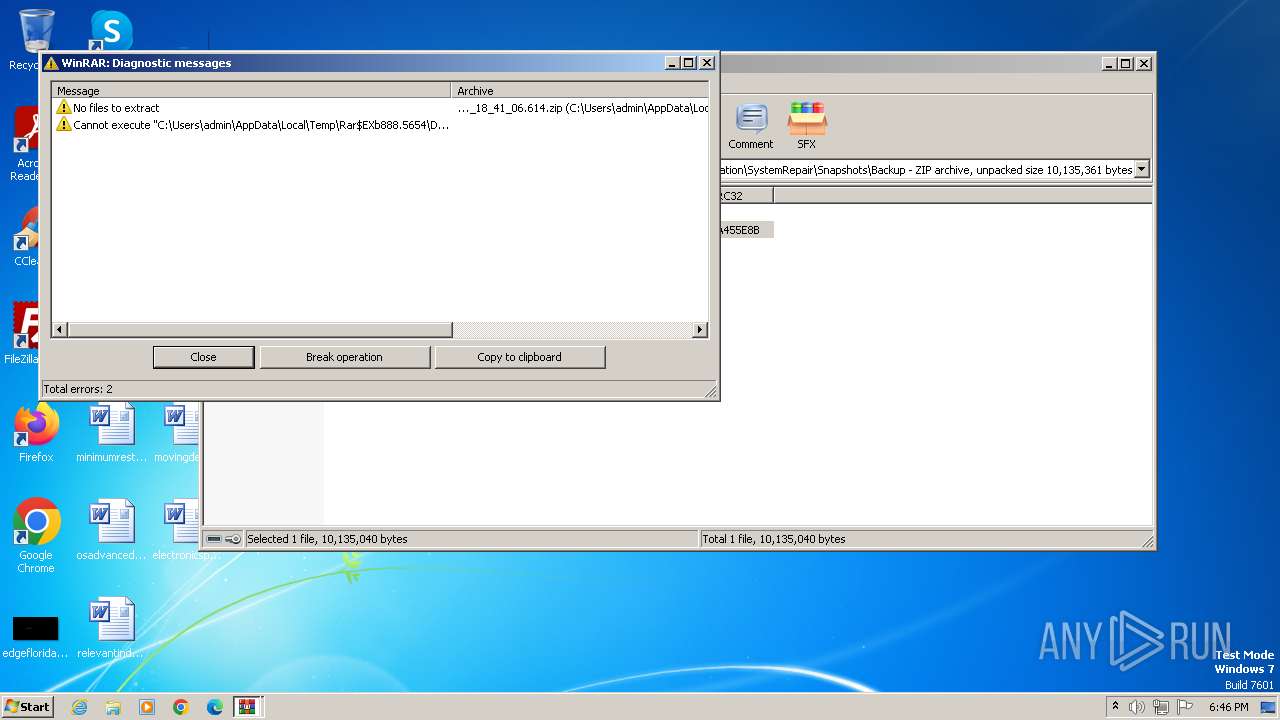Launch Firefox from the desktop
The height and width of the screenshot is (720, 1280).
(x=36, y=432)
